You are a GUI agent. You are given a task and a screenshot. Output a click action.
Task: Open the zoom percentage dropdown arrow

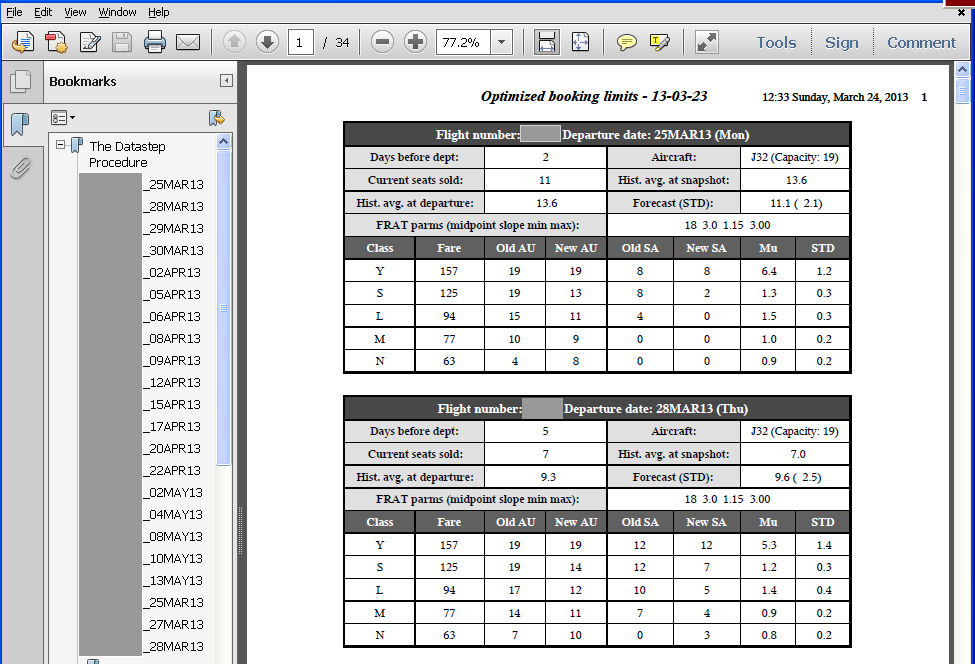click(x=501, y=42)
